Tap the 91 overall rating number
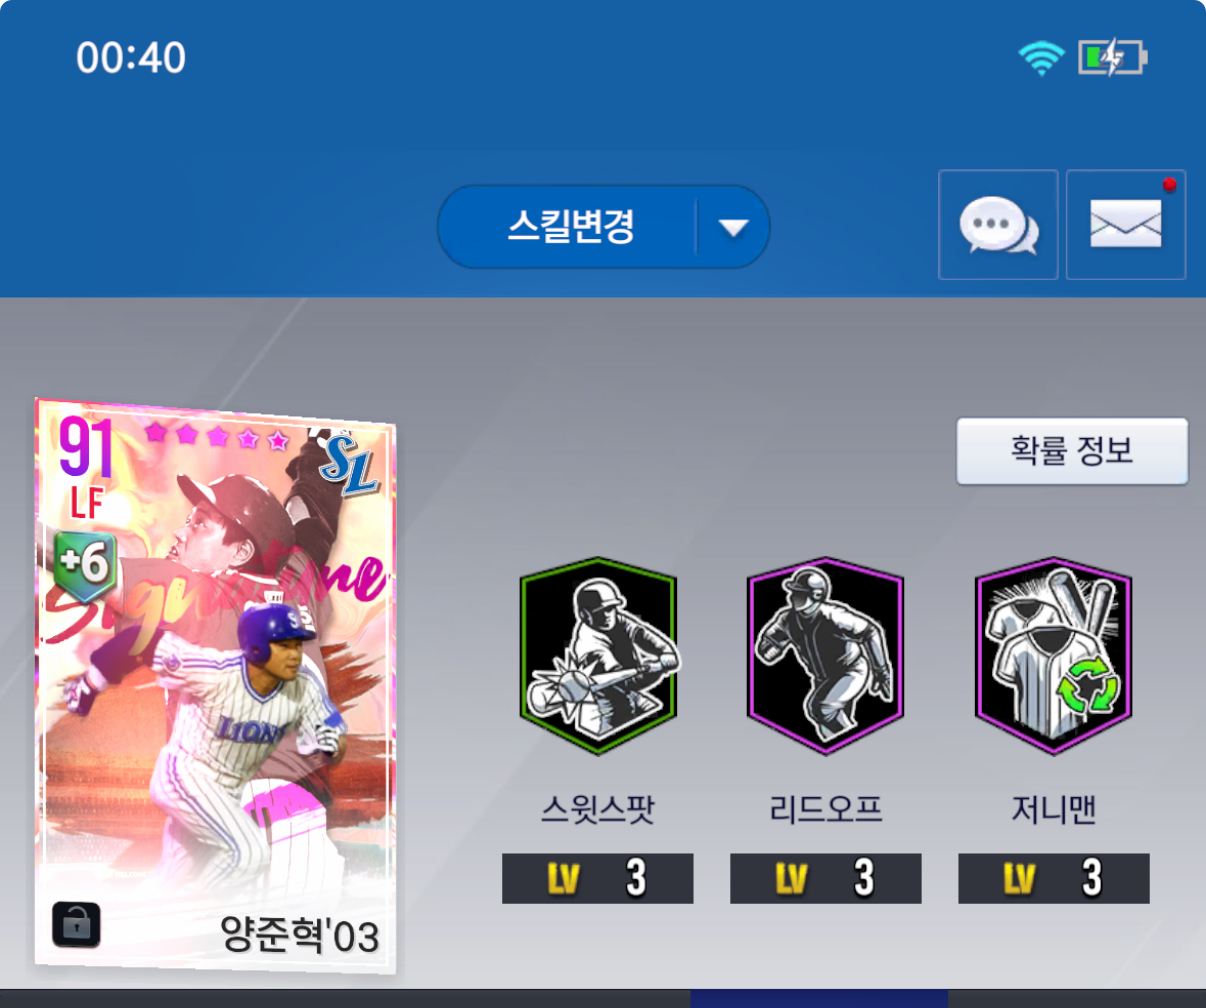The width and height of the screenshot is (1206, 1008). 87,451
